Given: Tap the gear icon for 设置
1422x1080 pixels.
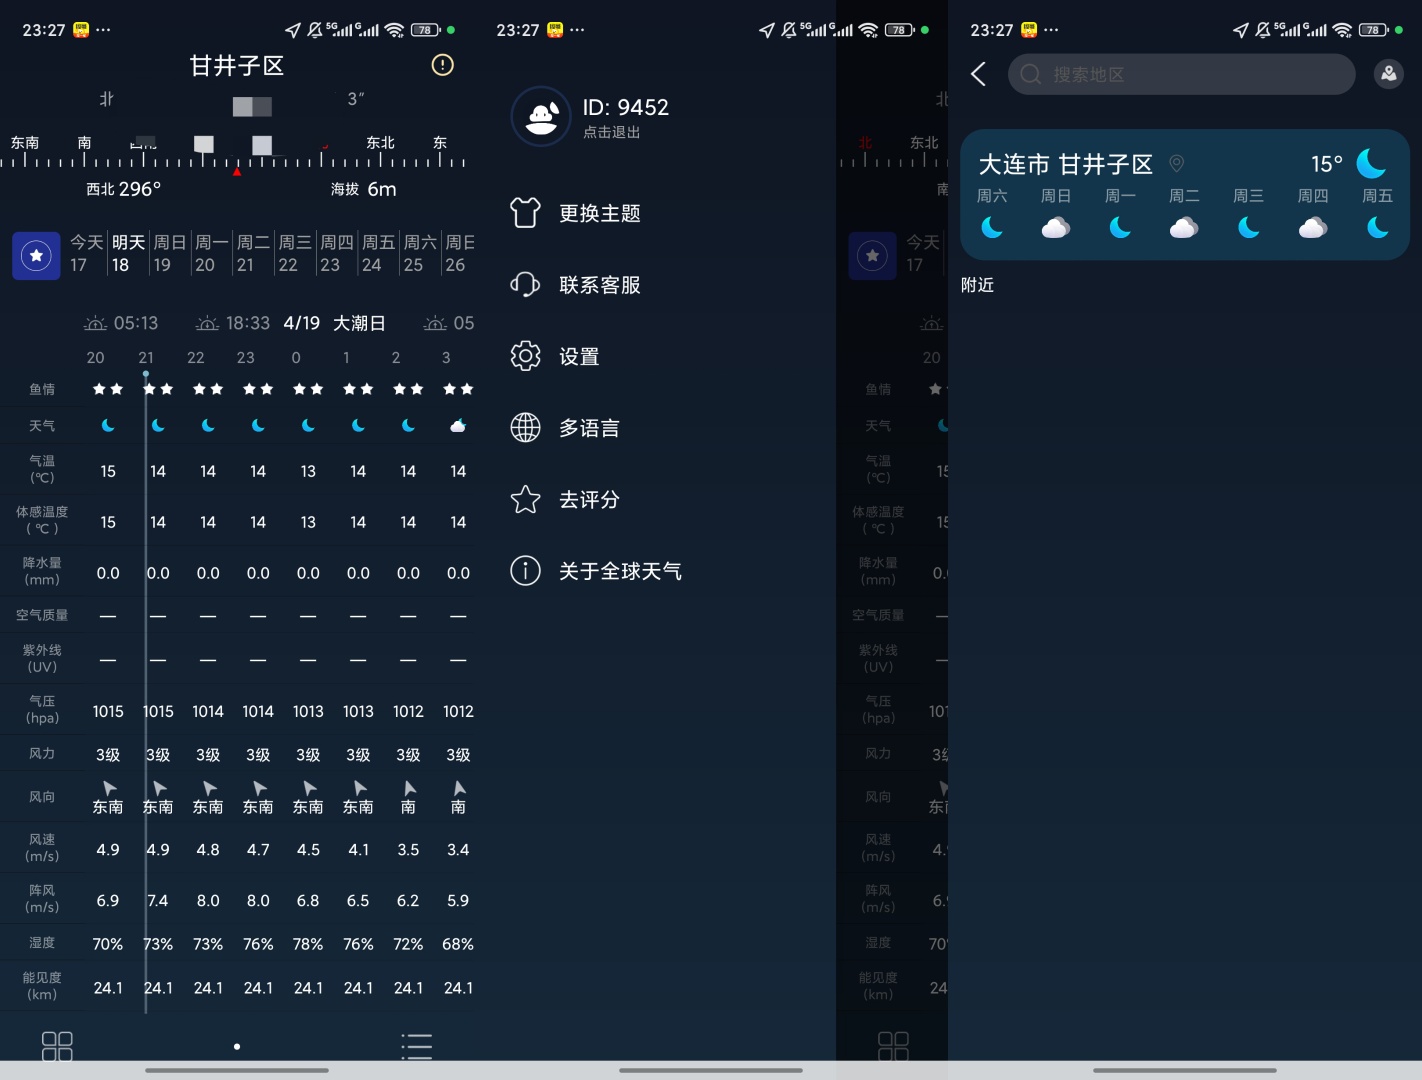Looking at the screenshot, I should (525, 356).
